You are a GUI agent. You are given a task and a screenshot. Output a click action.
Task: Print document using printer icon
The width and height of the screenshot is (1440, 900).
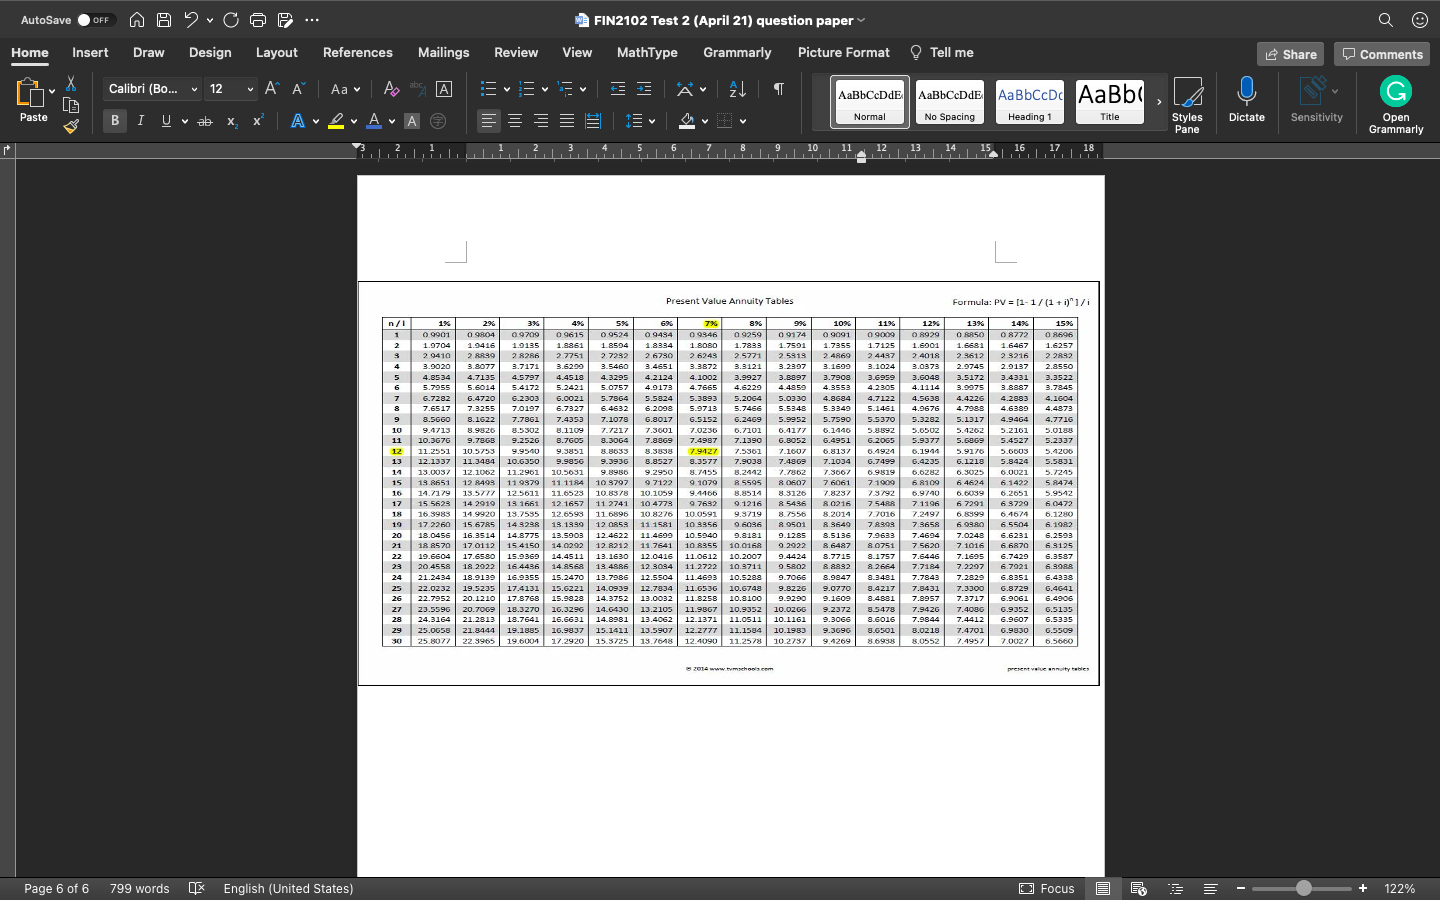(x=258, y=20)
